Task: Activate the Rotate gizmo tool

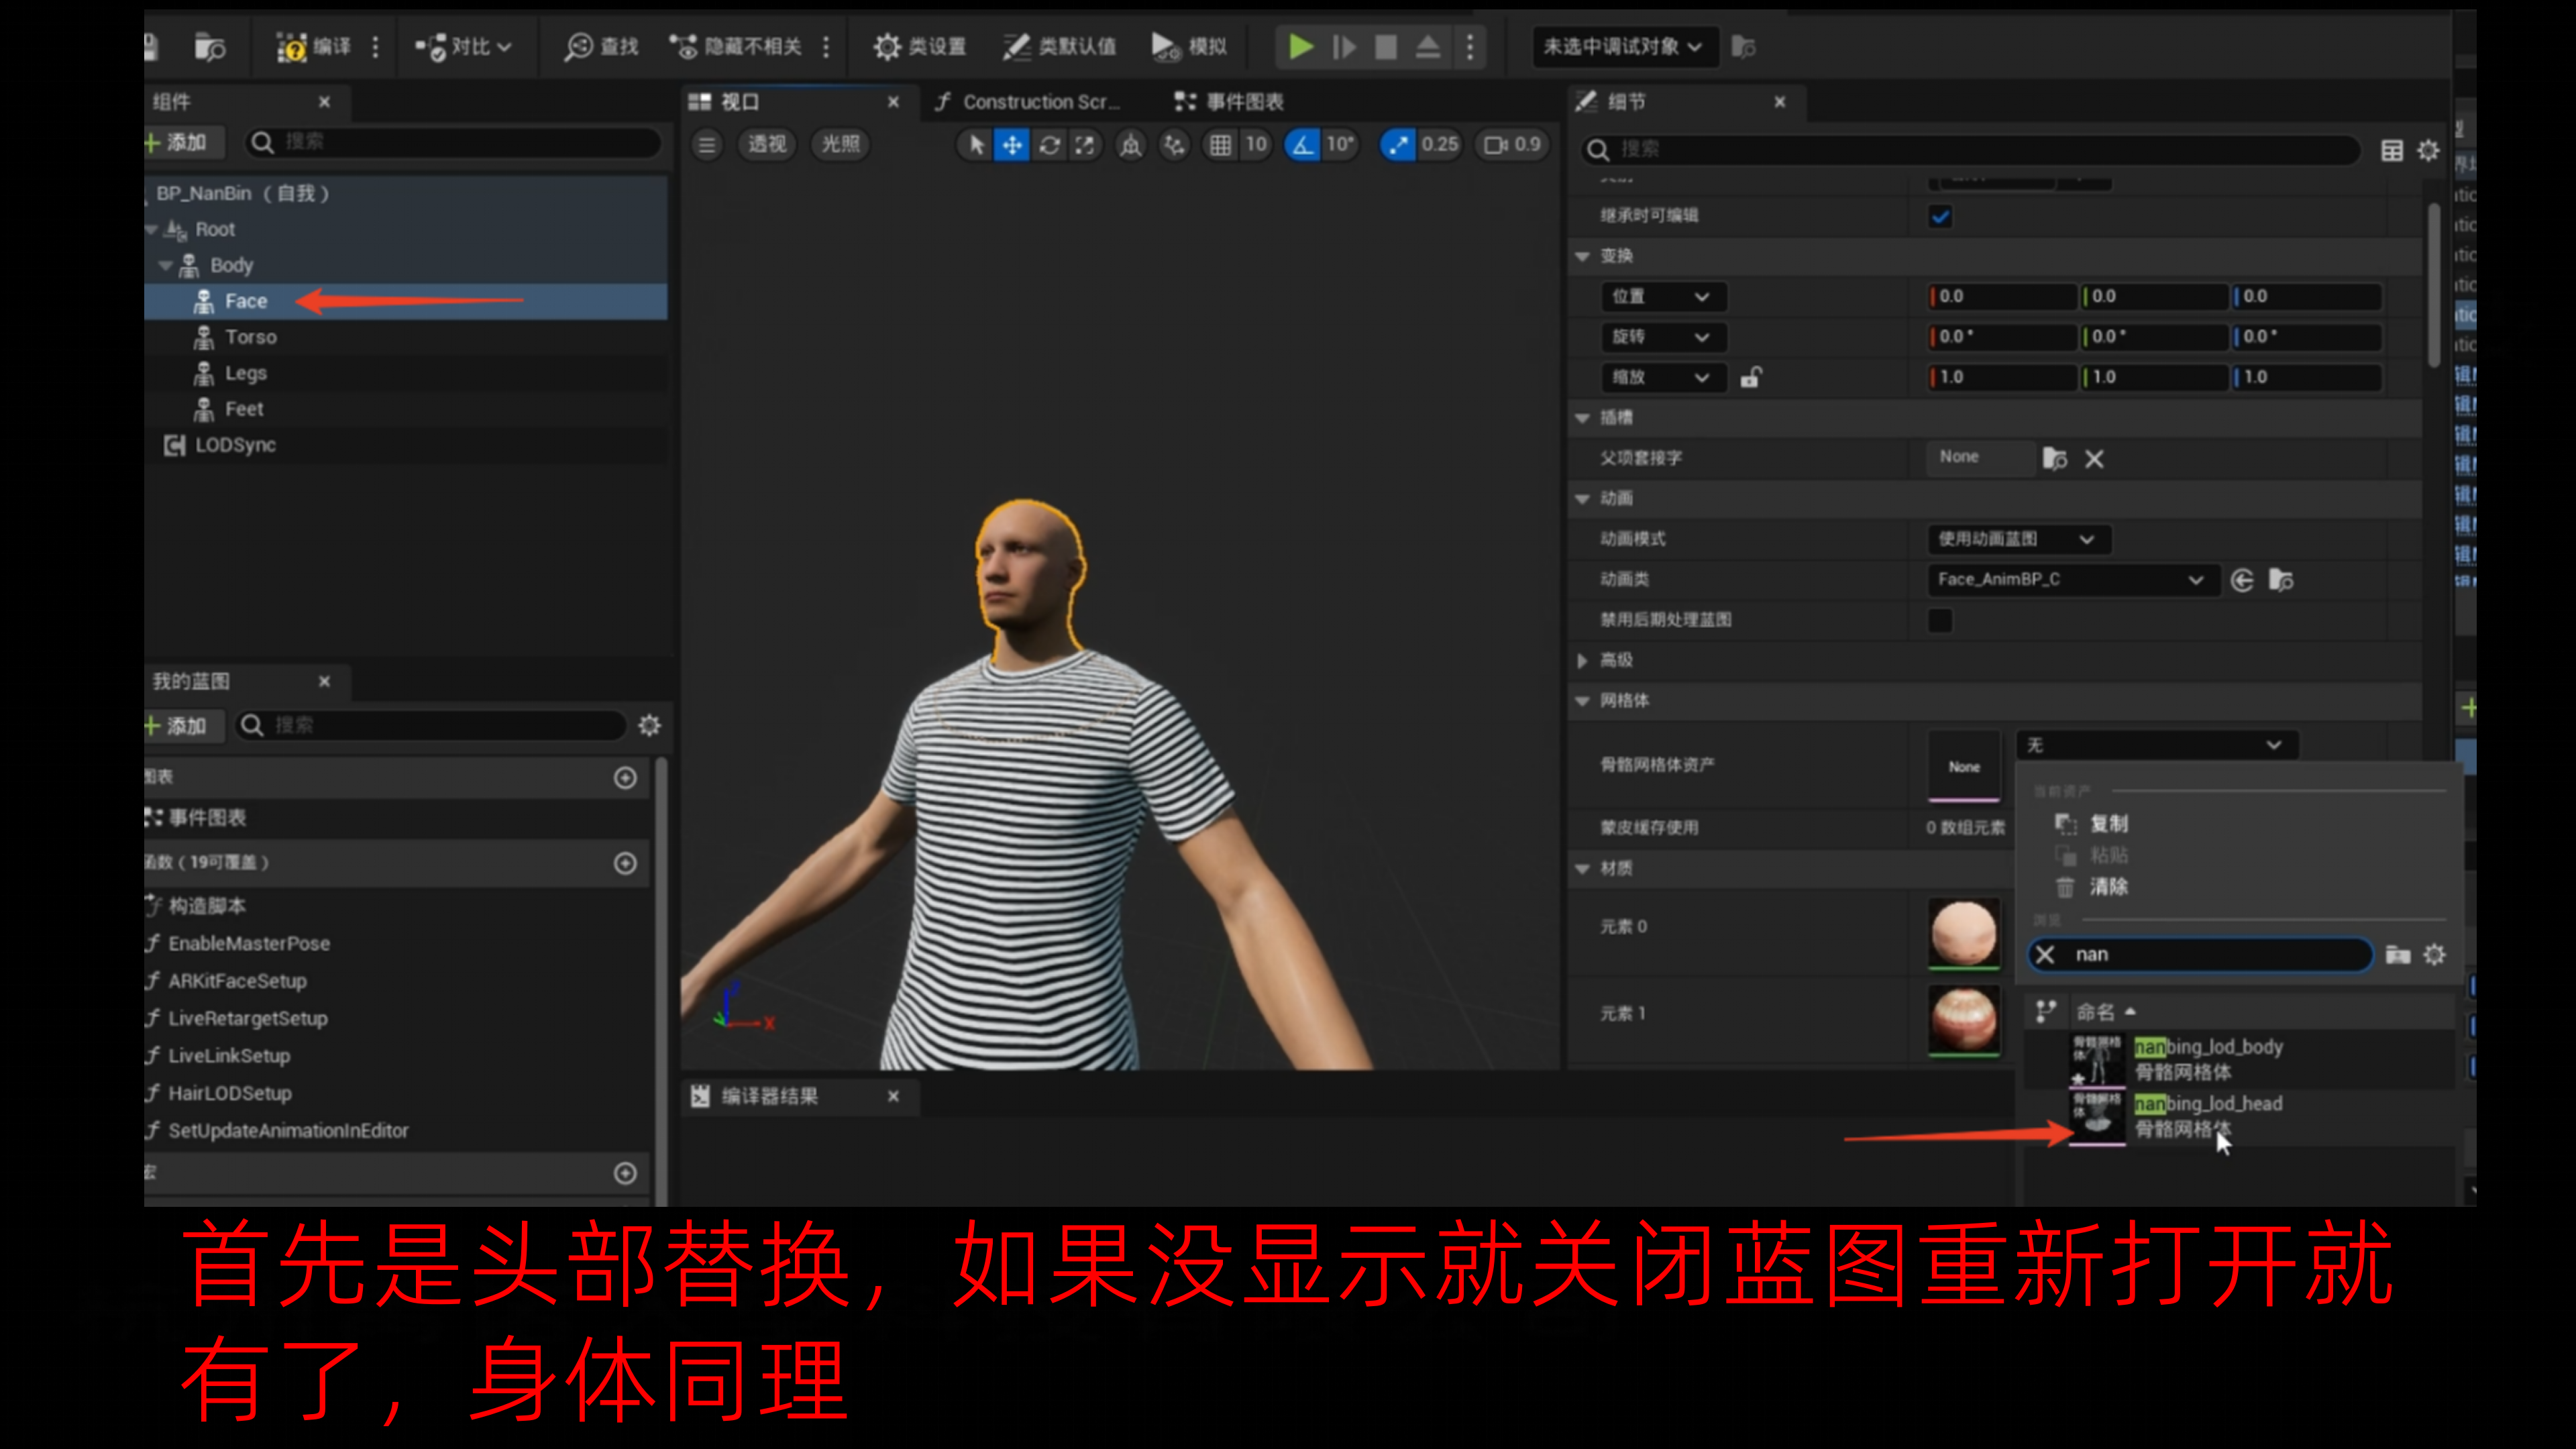Action: tap(1049, 145)
